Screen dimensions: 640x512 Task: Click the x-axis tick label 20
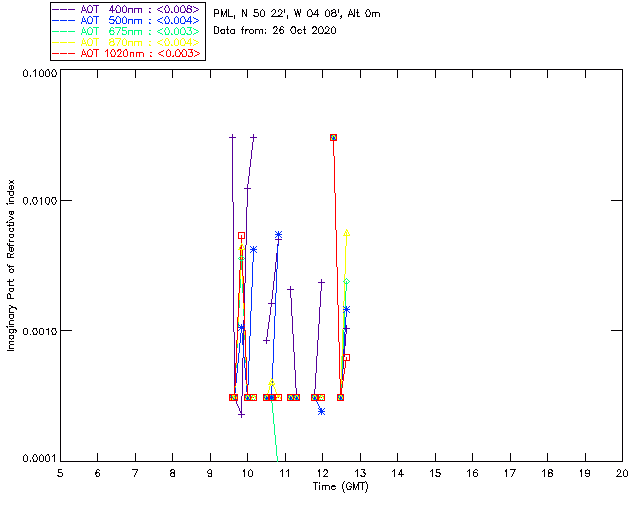click(622, 473)
